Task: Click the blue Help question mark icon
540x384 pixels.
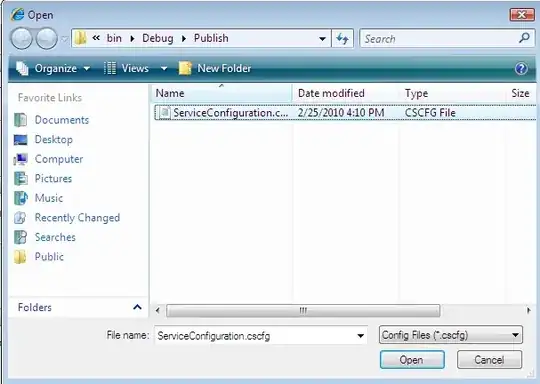Action: tap(521, 69)
